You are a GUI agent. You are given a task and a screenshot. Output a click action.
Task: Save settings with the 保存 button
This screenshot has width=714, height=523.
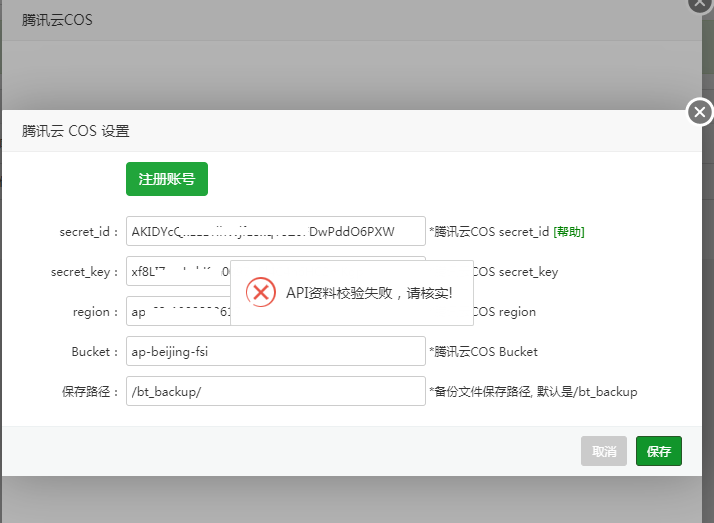point(658,451)
